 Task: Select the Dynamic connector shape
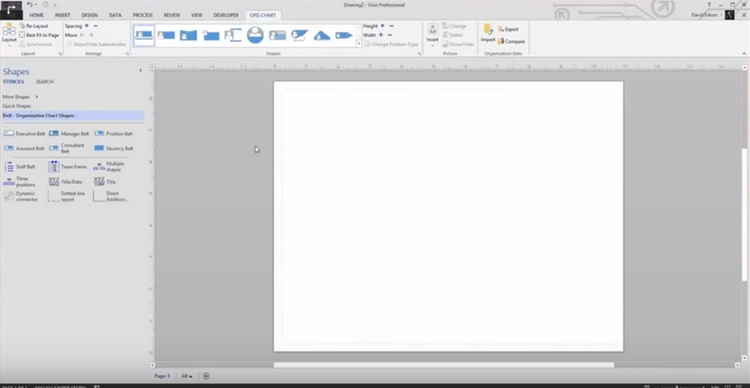pyautogui.click(x=21, y=197)
